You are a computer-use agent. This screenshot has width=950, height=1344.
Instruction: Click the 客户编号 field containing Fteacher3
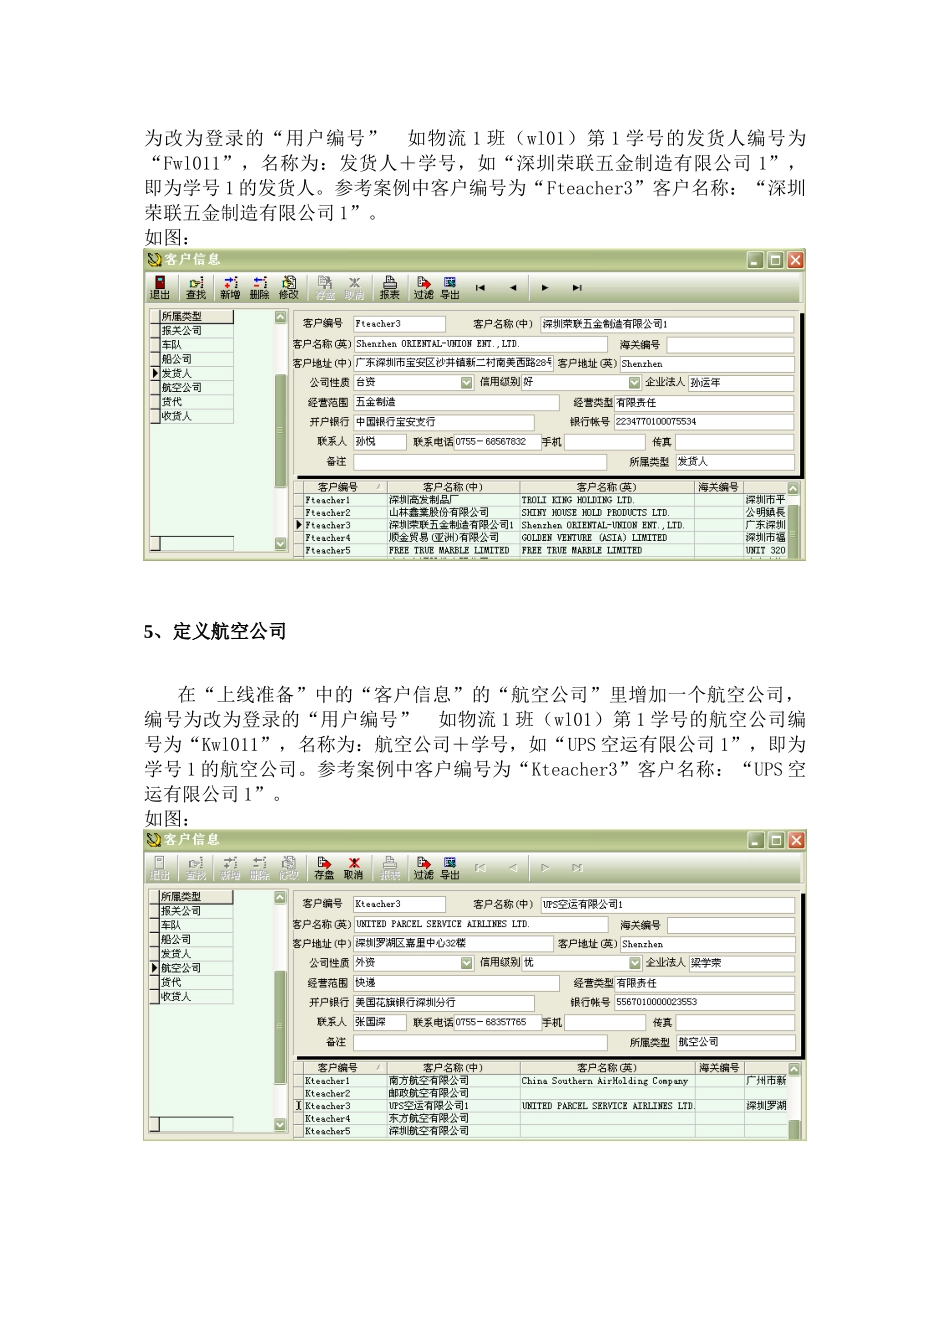click(399, 324)
